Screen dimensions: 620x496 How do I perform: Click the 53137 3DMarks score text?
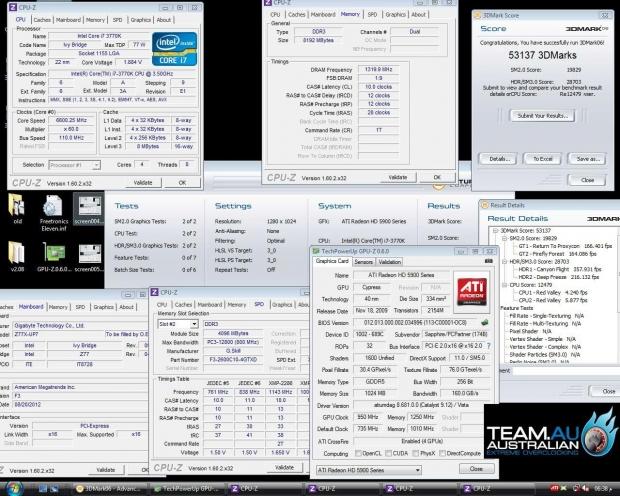coord(542,55)
